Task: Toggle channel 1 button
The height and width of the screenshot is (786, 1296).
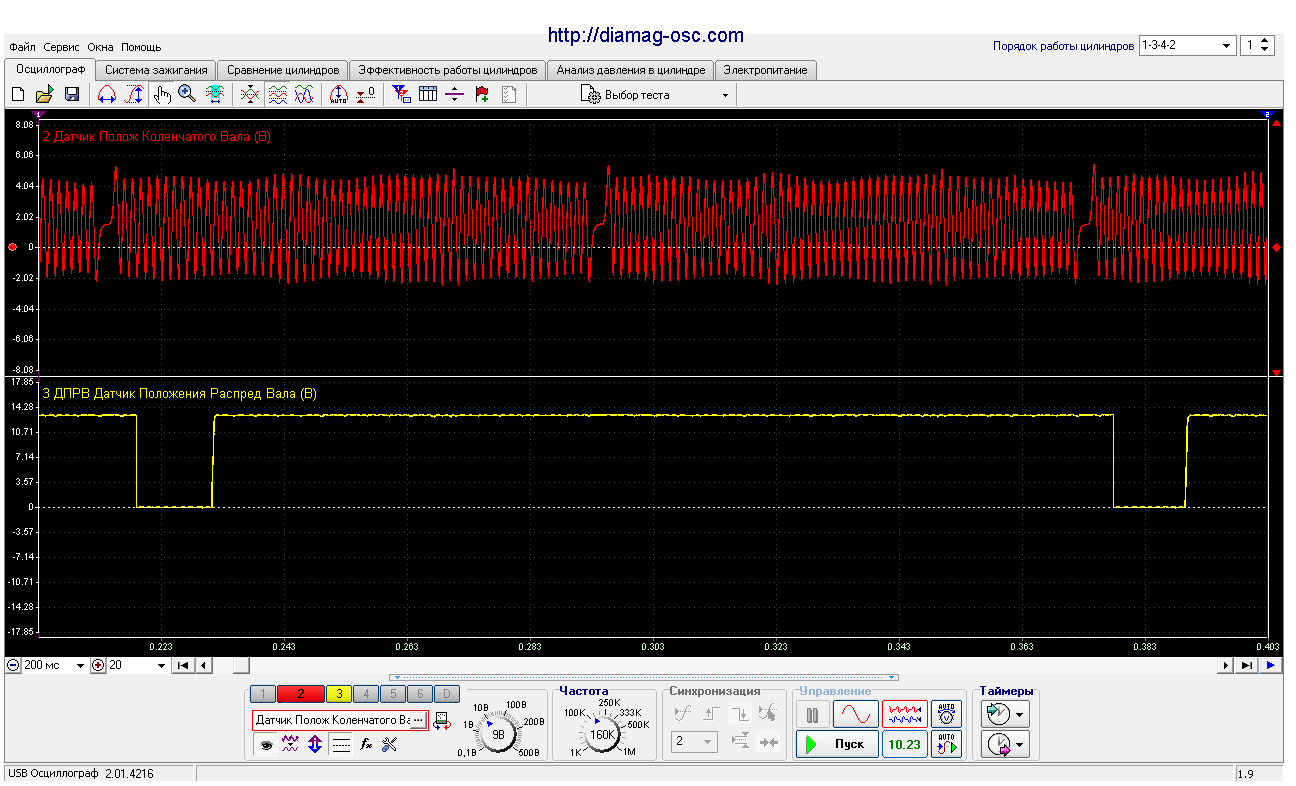Action: 261,693
